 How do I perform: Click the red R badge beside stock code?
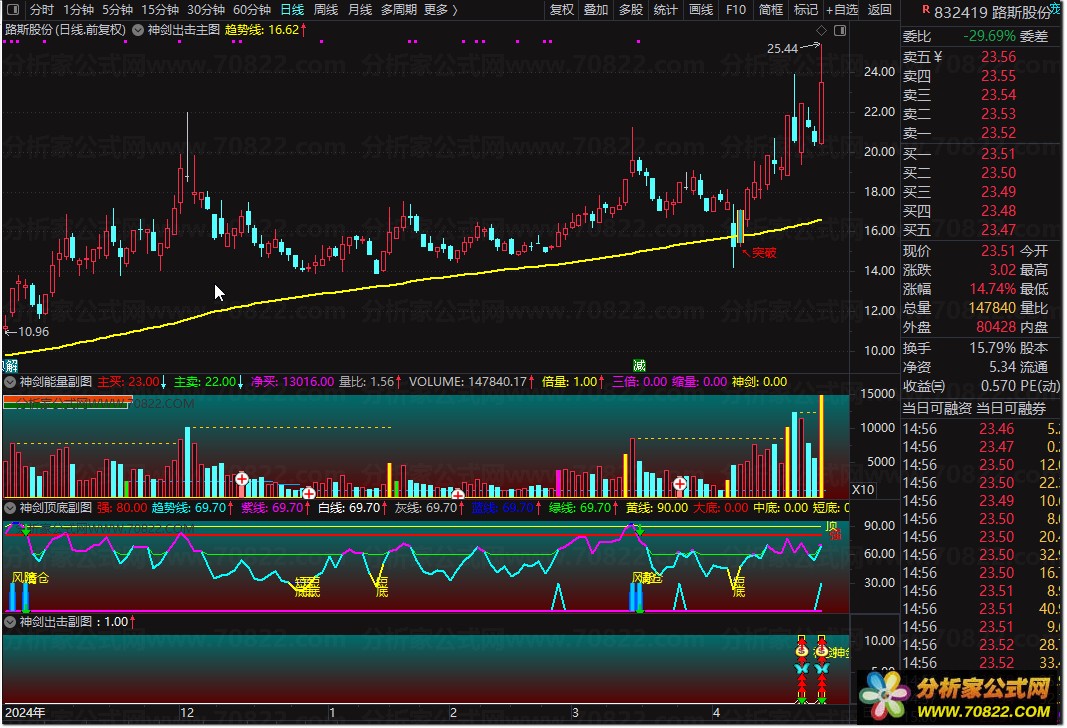click(x=926, y=10)
